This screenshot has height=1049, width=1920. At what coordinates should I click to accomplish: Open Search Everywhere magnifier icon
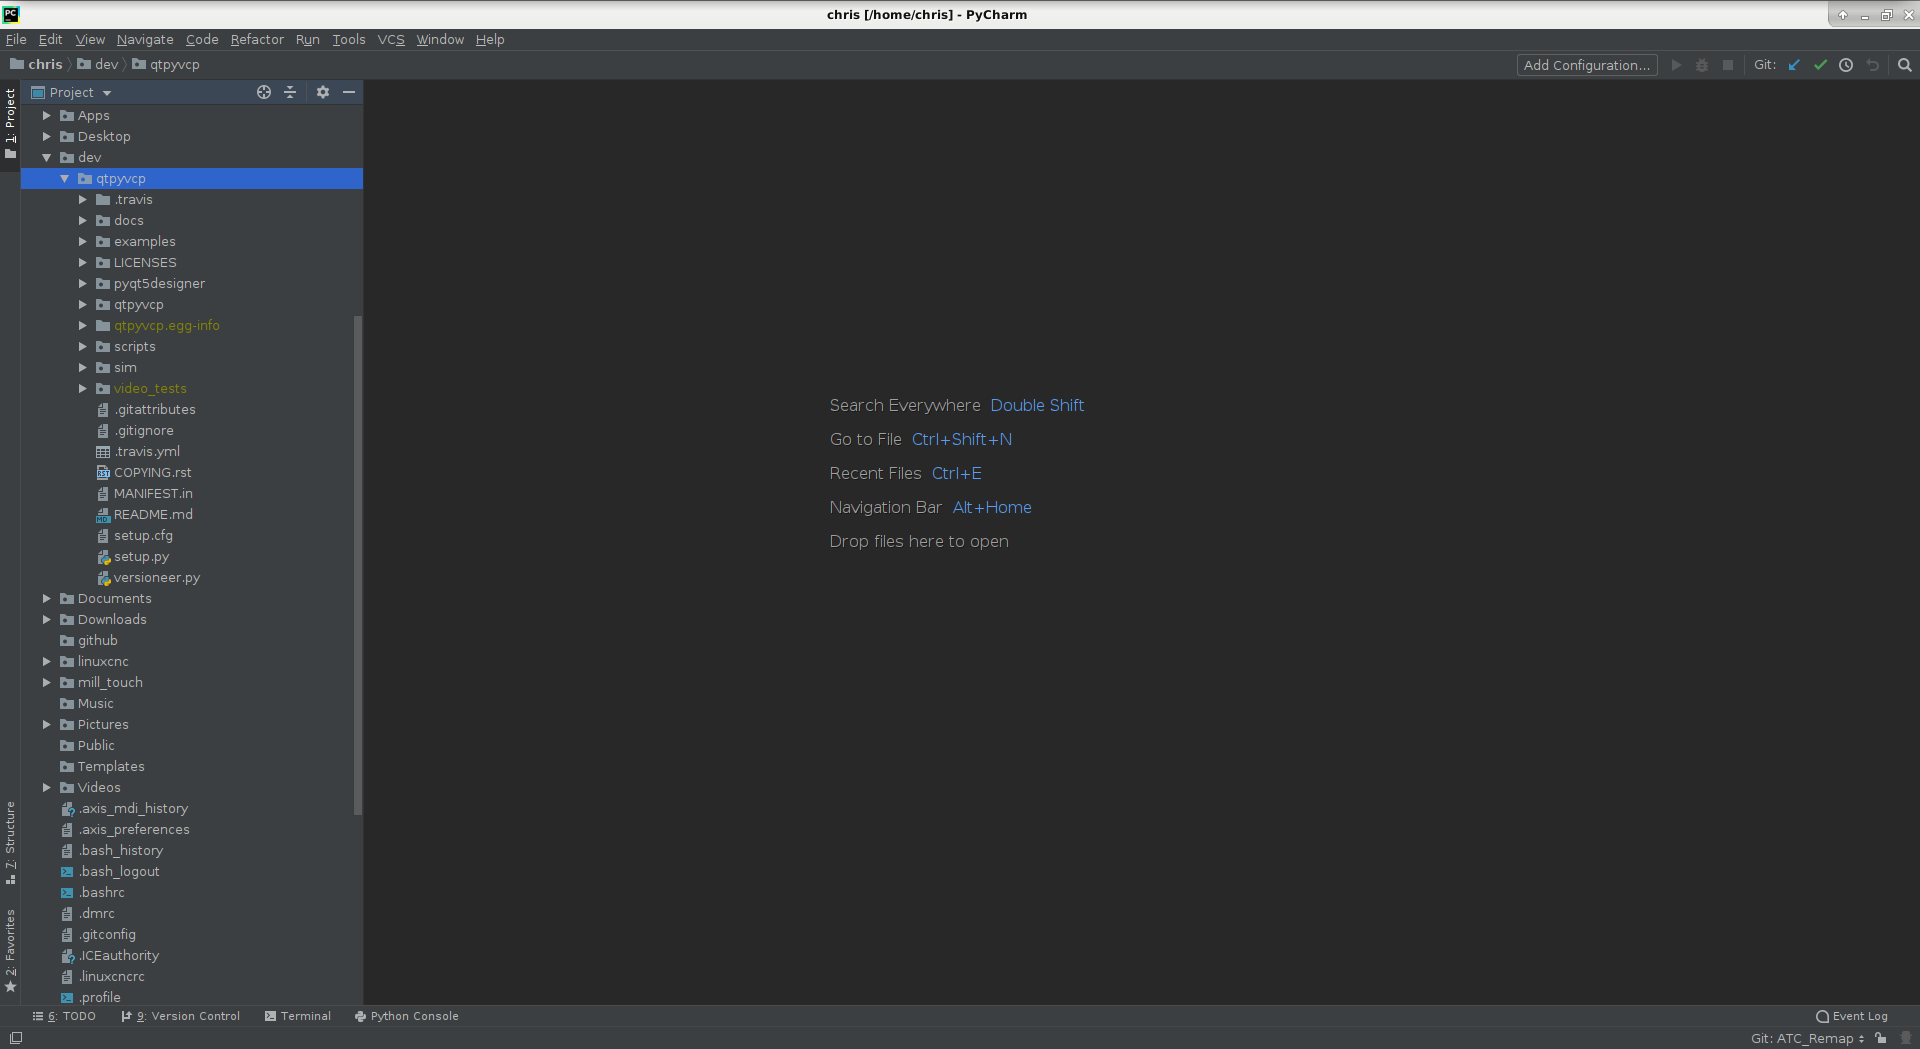tap(1905, 65)
